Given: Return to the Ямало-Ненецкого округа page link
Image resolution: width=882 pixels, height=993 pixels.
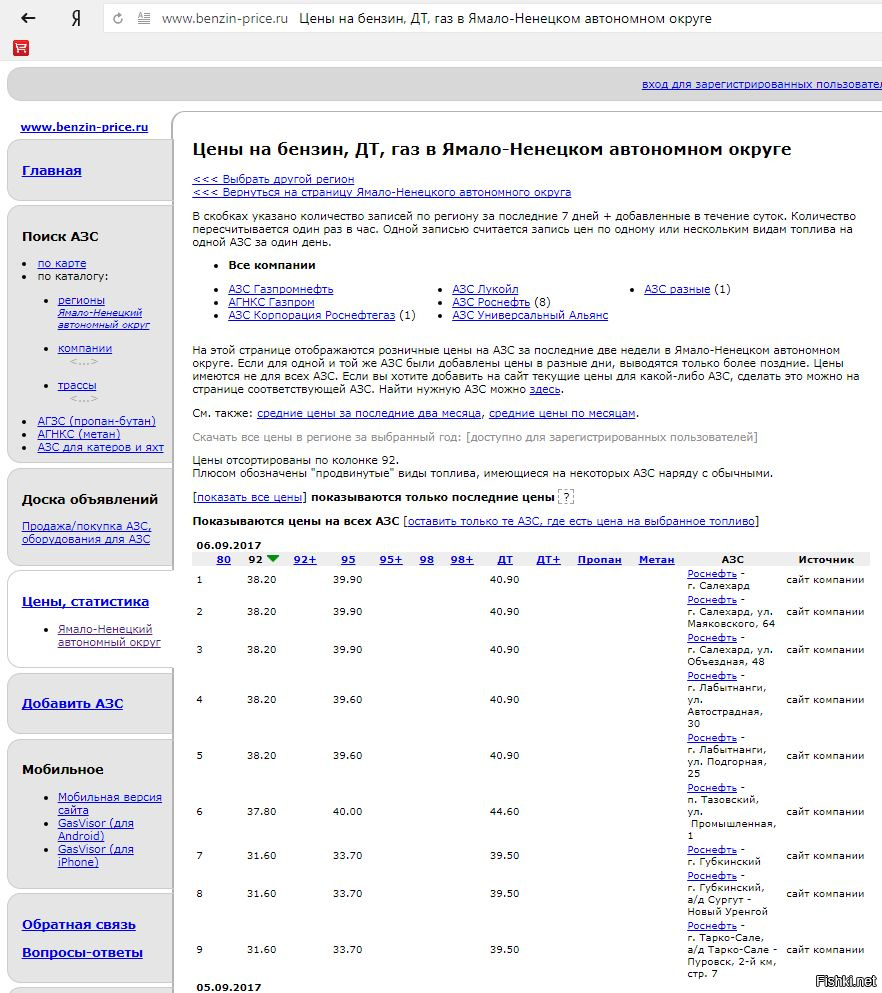Looking at the screenshot, I should (x=382, y=192).
